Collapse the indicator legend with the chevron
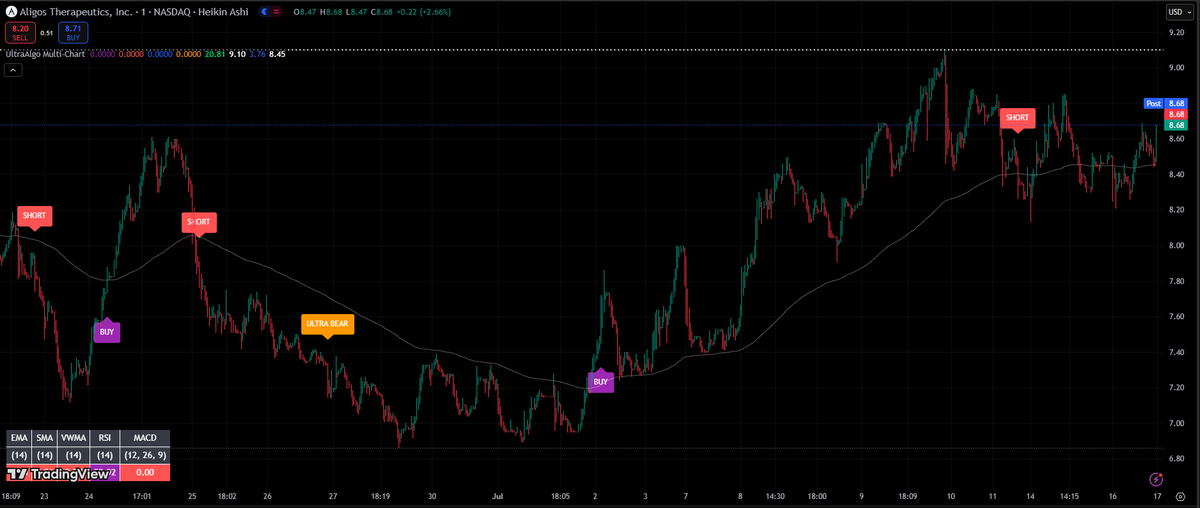 click(13, 70)
